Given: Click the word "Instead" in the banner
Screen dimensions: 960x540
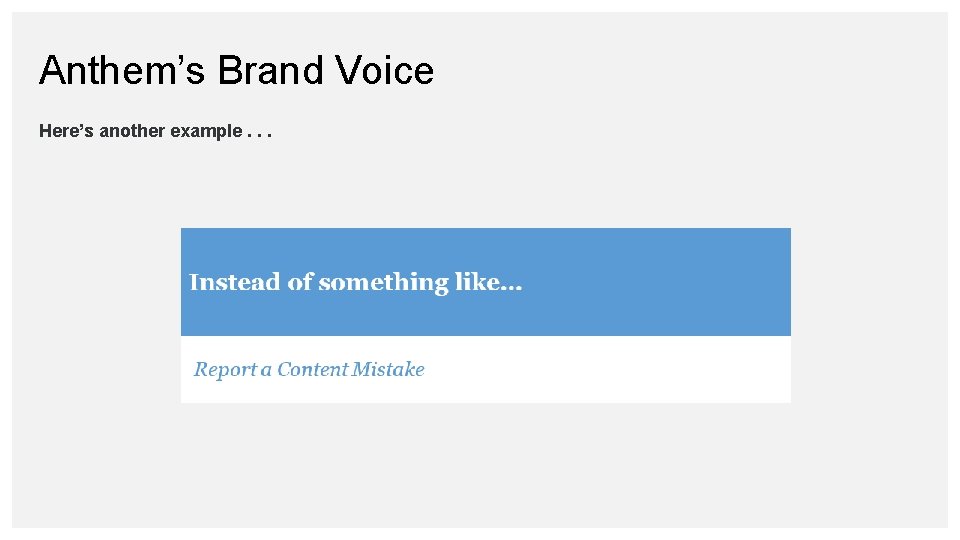Looking at the screenshot, I should (234, 283).
